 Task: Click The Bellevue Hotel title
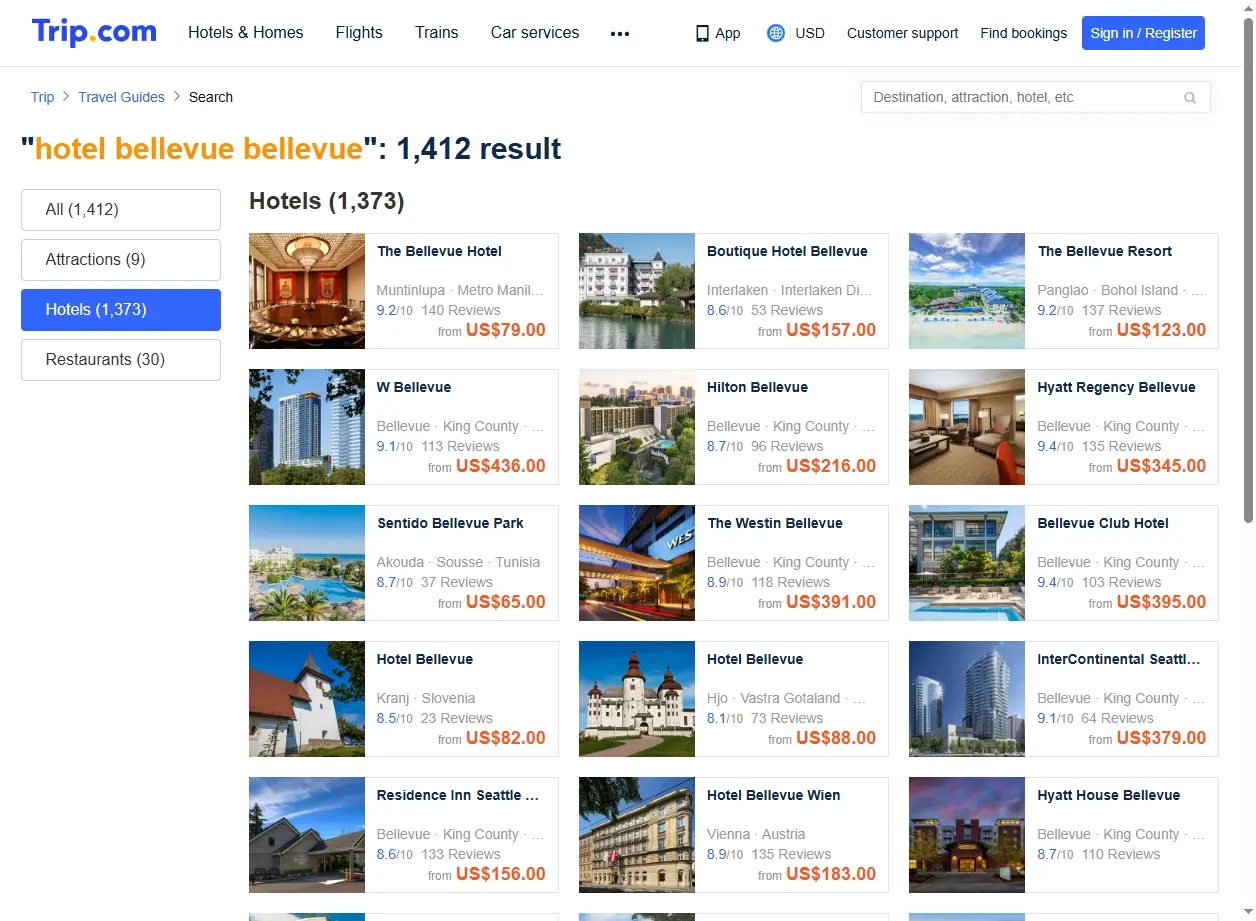click(x=439, y=252)
